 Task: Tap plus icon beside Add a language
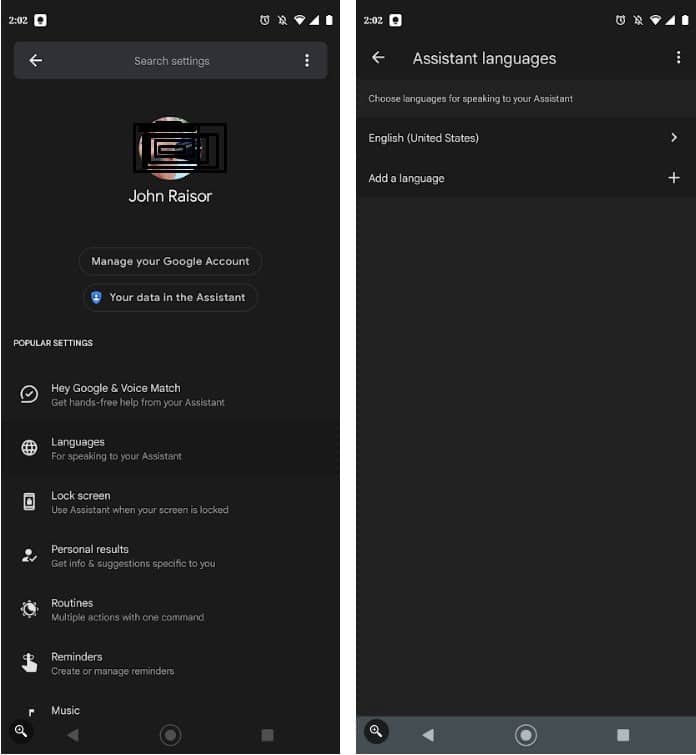click(674, 178)
